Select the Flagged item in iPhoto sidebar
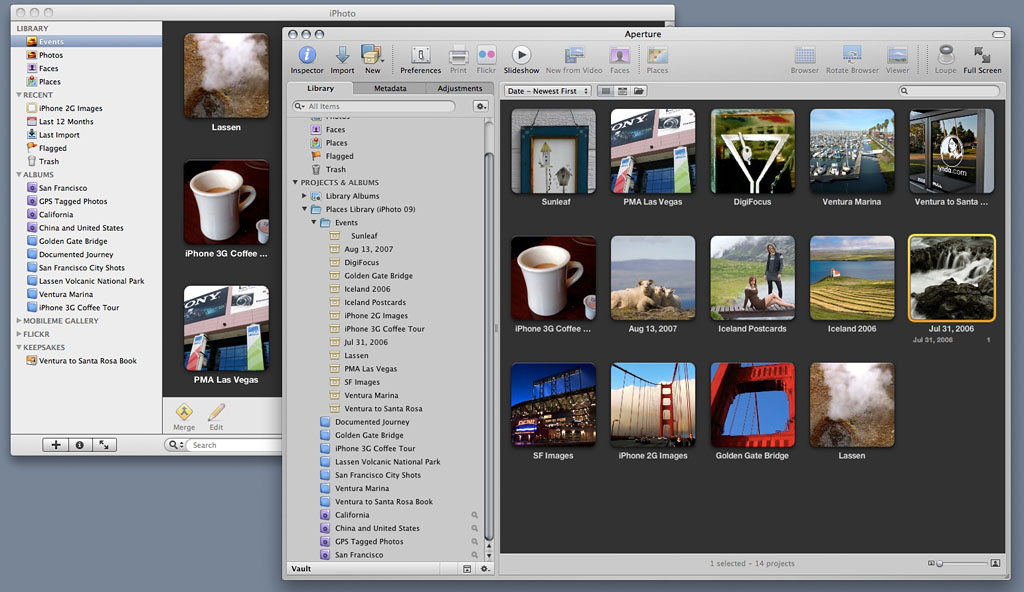 52,148
